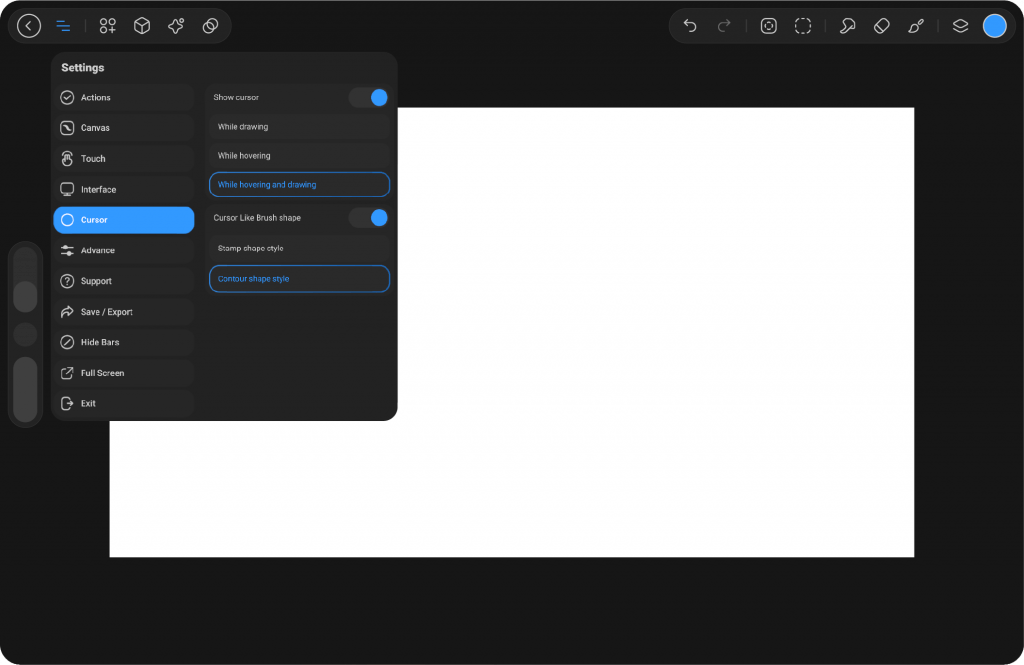Screen dimensions: 1024x665
Task: Select While drawing option
Action: [x=299, y=127]
